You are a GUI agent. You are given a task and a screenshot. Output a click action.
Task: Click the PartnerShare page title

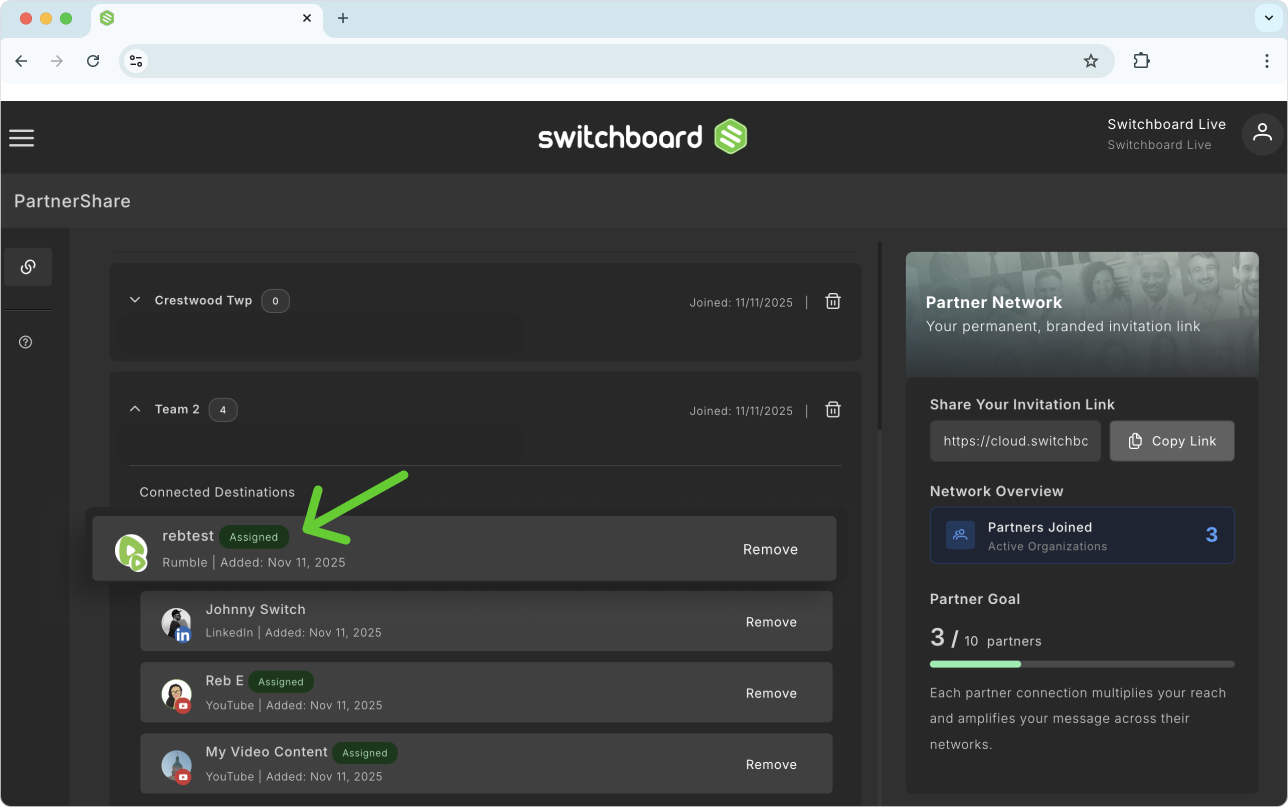[72, 201]
